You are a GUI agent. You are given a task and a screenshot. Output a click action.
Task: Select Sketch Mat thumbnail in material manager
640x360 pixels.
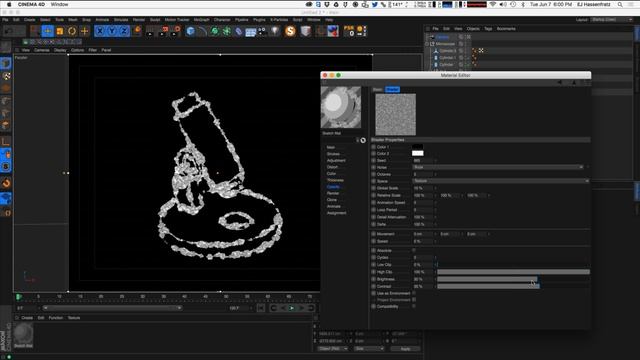[x=23, y=334]
